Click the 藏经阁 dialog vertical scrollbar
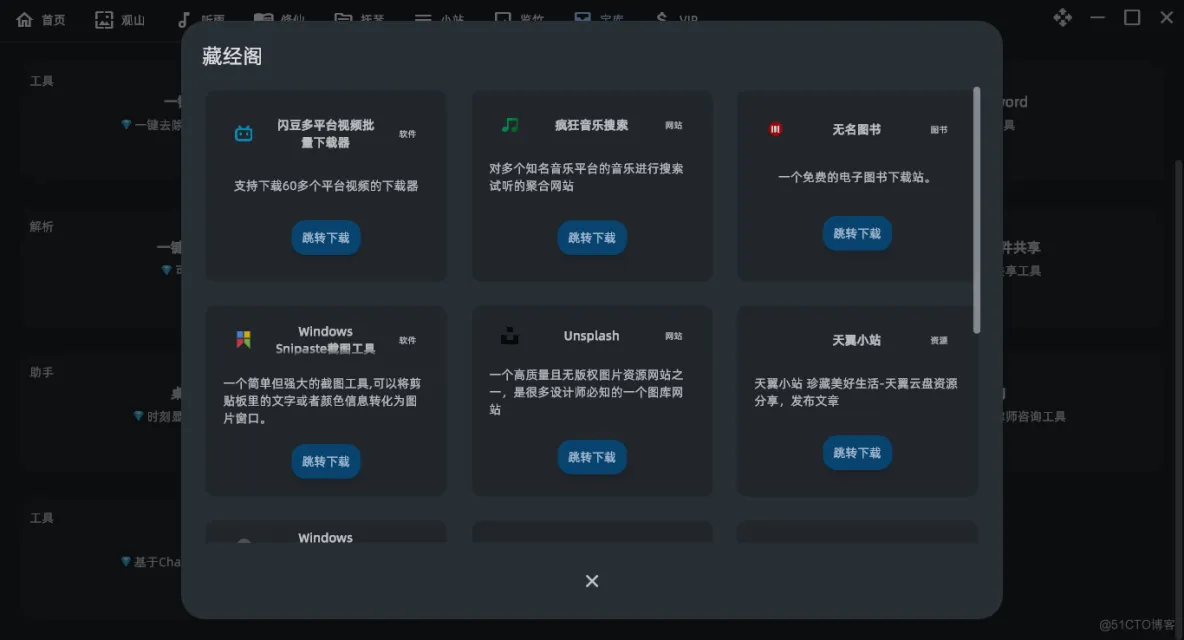1184x640 pixels. pos(976,210)
